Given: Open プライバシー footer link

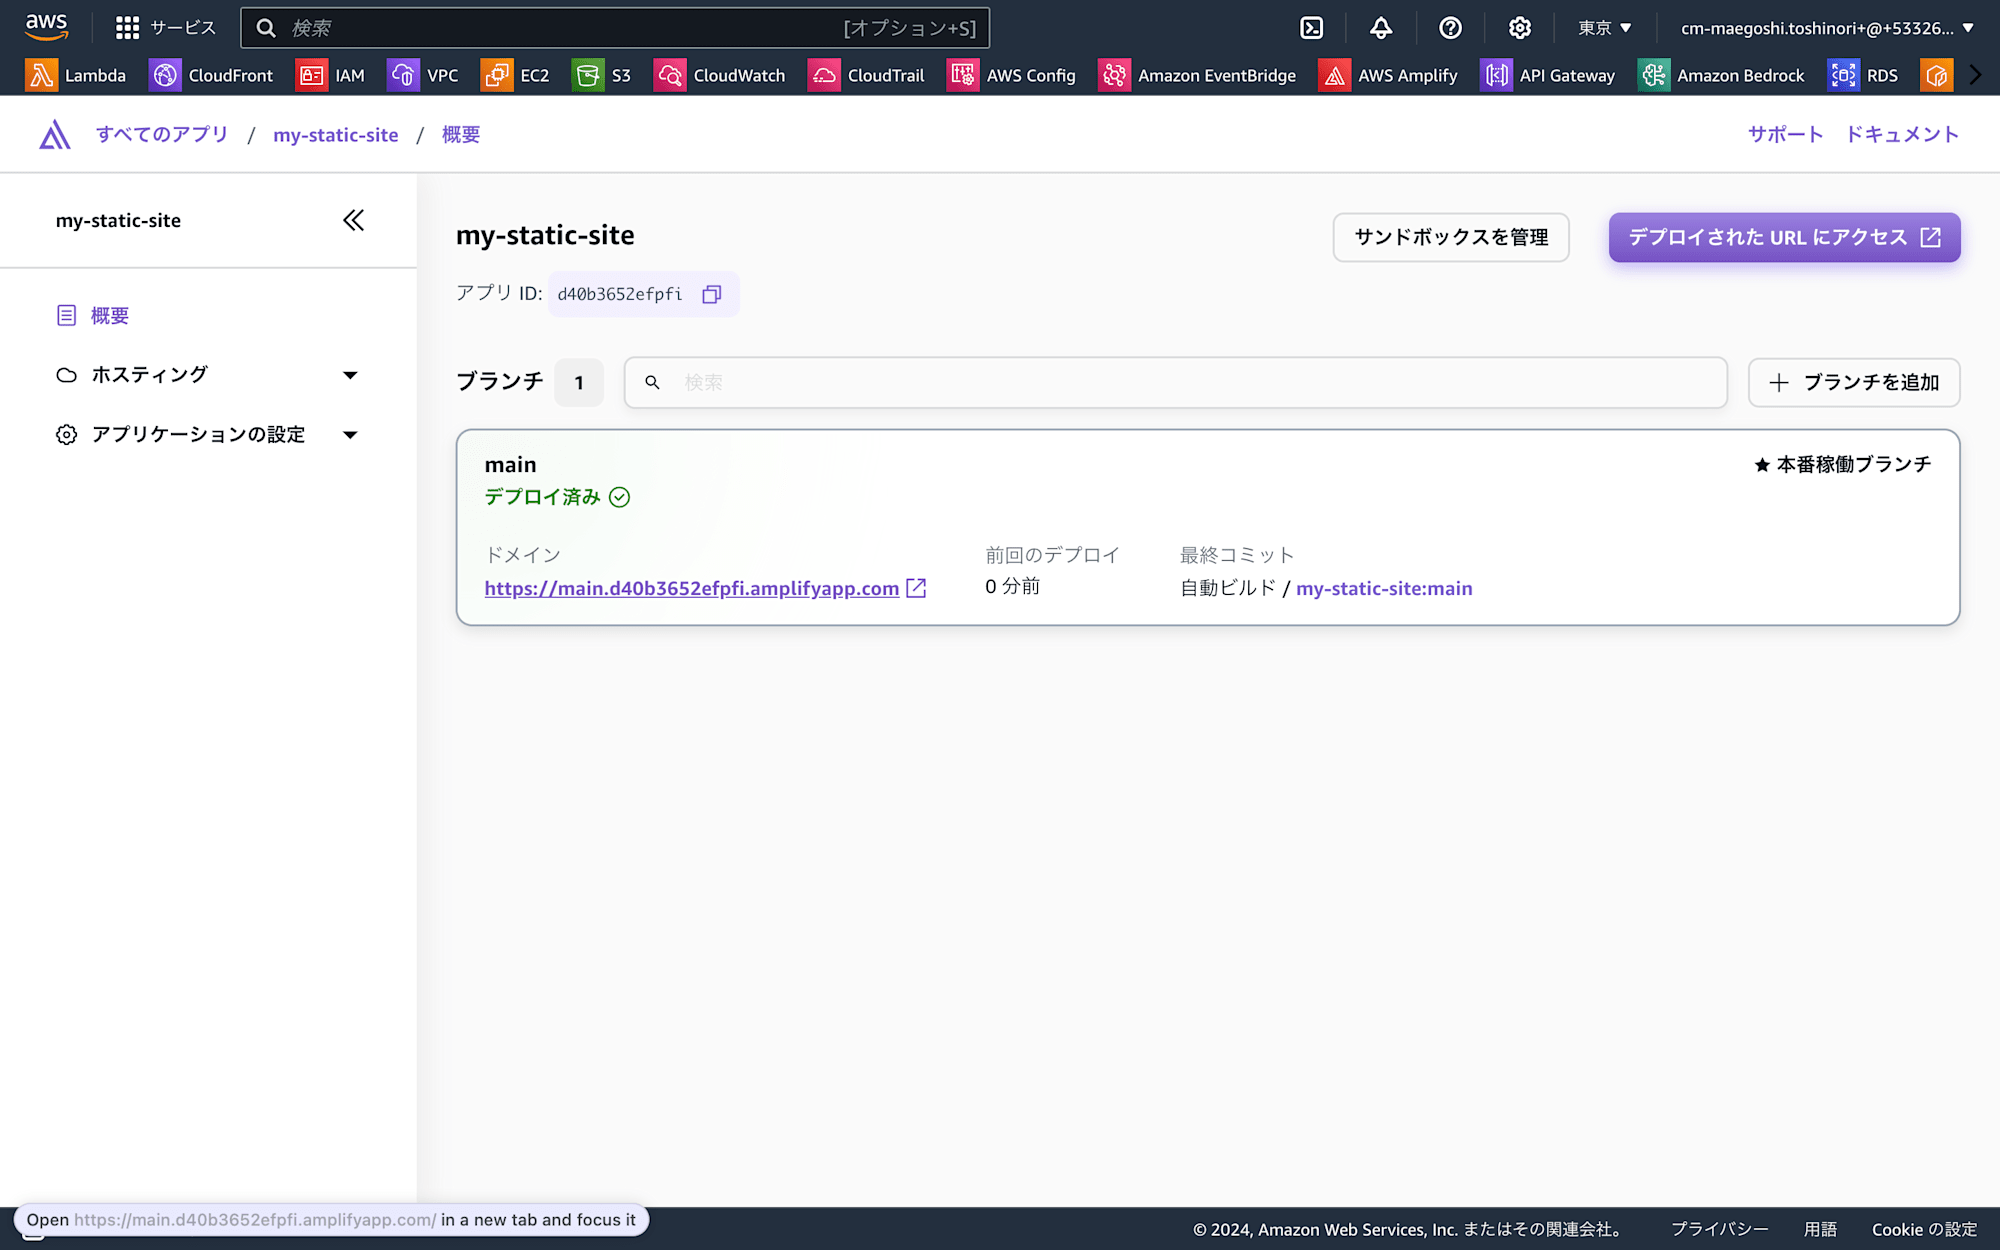Looking at the screenshot, I should tap(1719, 1229).
